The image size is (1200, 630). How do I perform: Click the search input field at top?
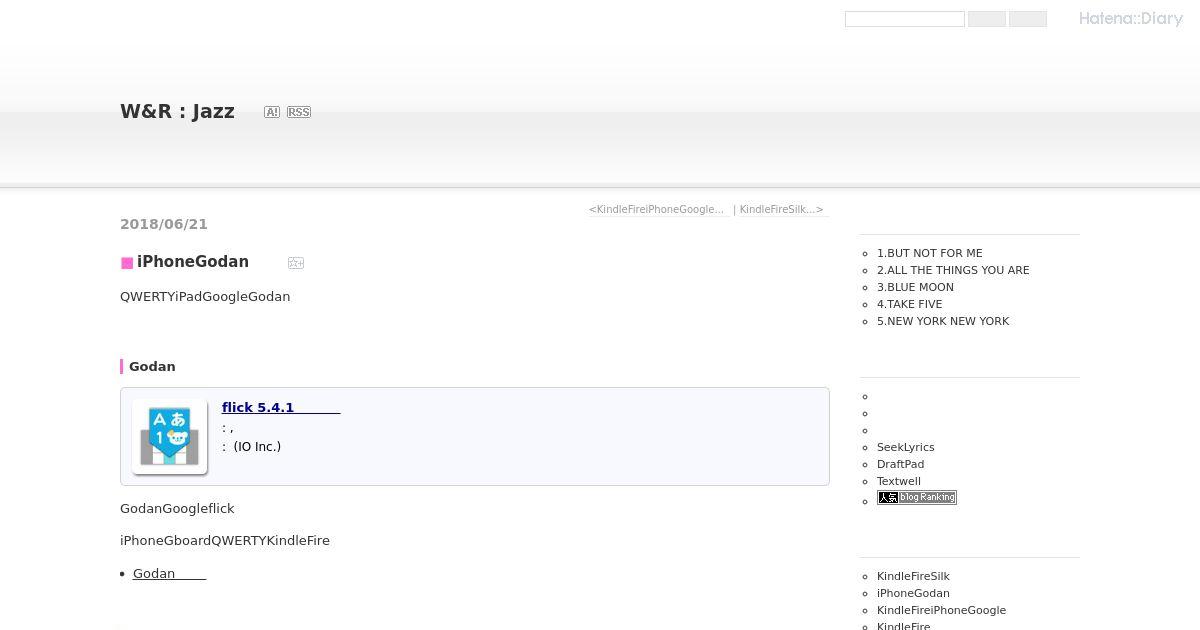click(905, 19)
